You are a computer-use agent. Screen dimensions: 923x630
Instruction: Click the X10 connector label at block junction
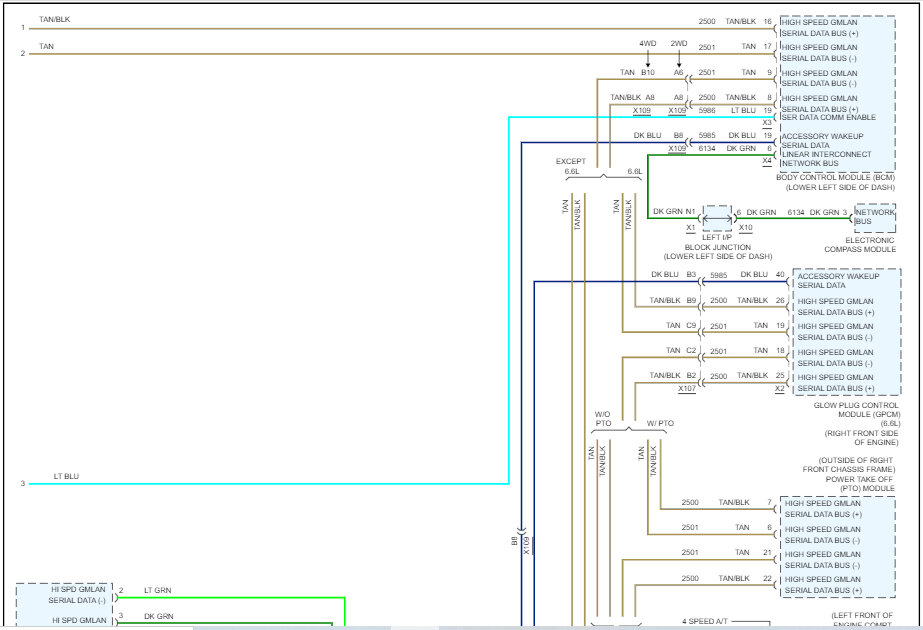tap(745, 227)
